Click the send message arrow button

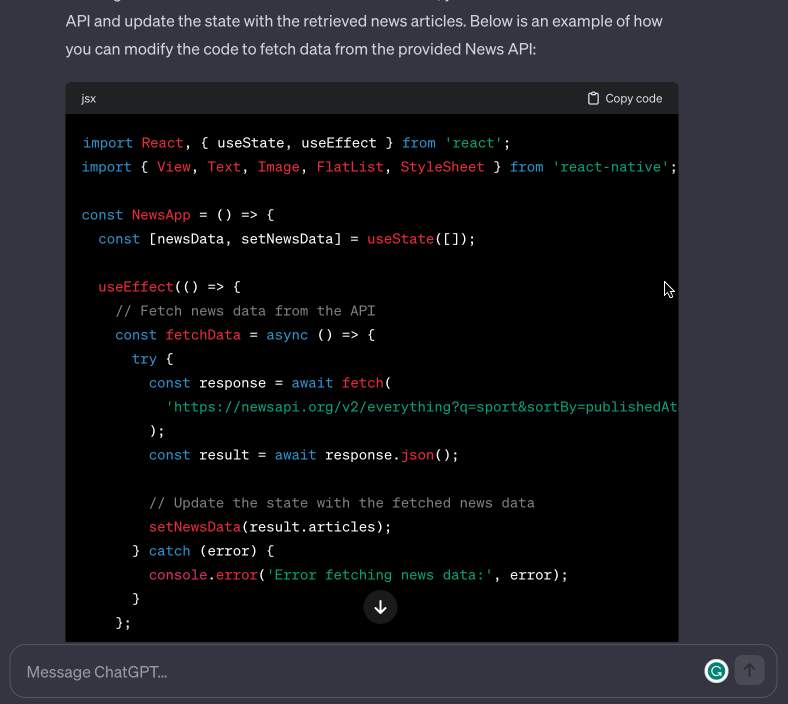pos(749,670)
